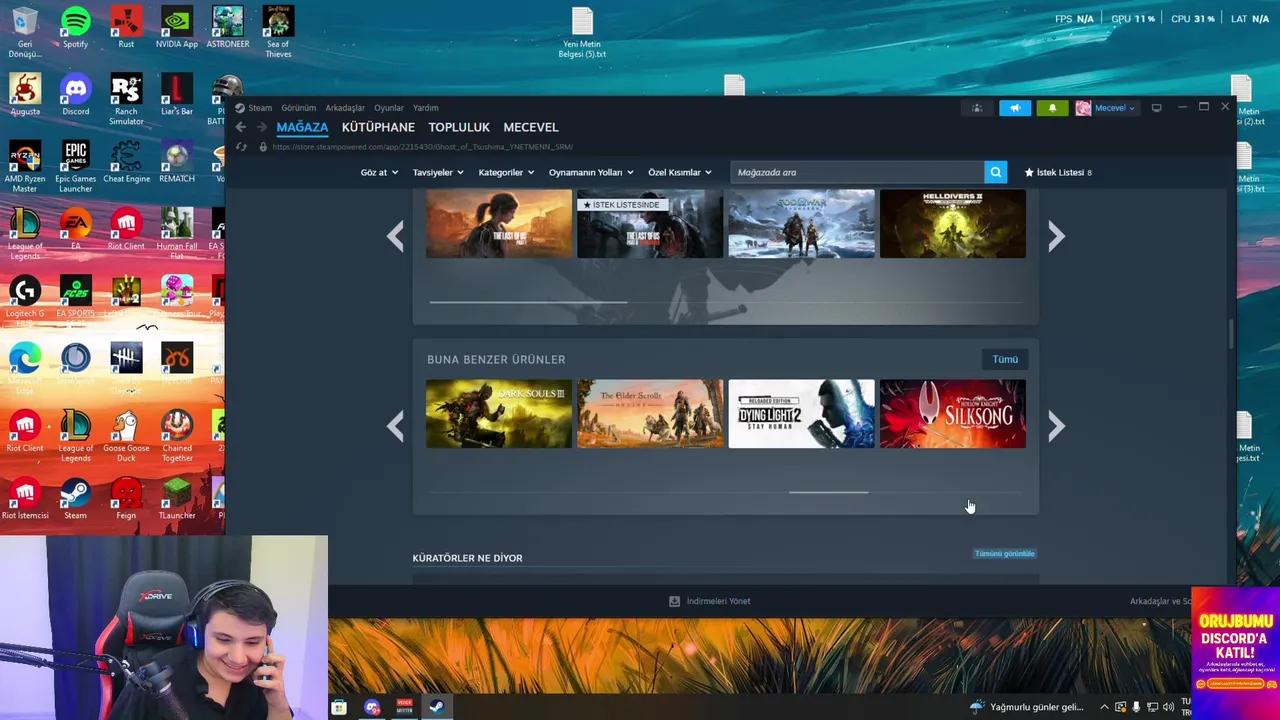The height and width of the screenshot is (720, 1280).
Task: Open Chained Together desktop shortcut
Action: click(177, 436)
